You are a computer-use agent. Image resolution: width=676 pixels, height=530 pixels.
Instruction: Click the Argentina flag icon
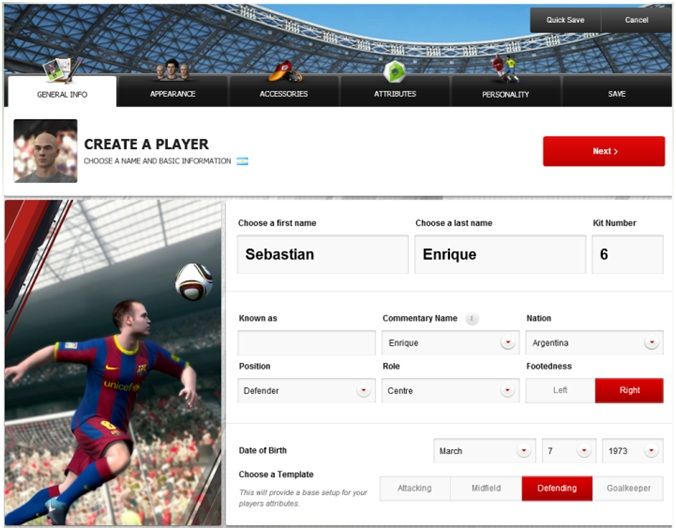point(242,161)
